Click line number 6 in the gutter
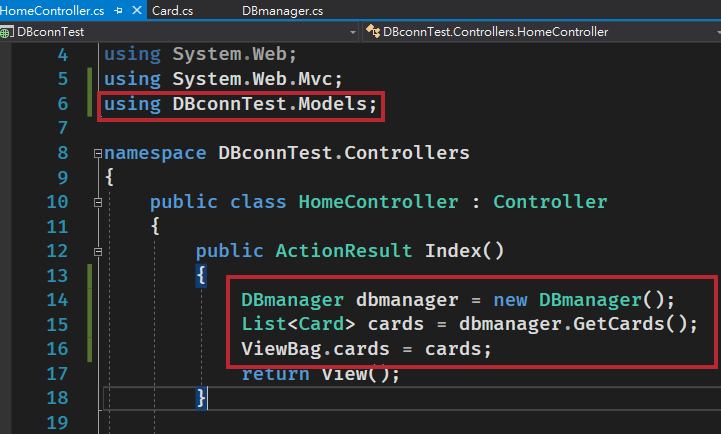Screen dimensions: 721x434 pyautogui.click(x=63, y=103)
